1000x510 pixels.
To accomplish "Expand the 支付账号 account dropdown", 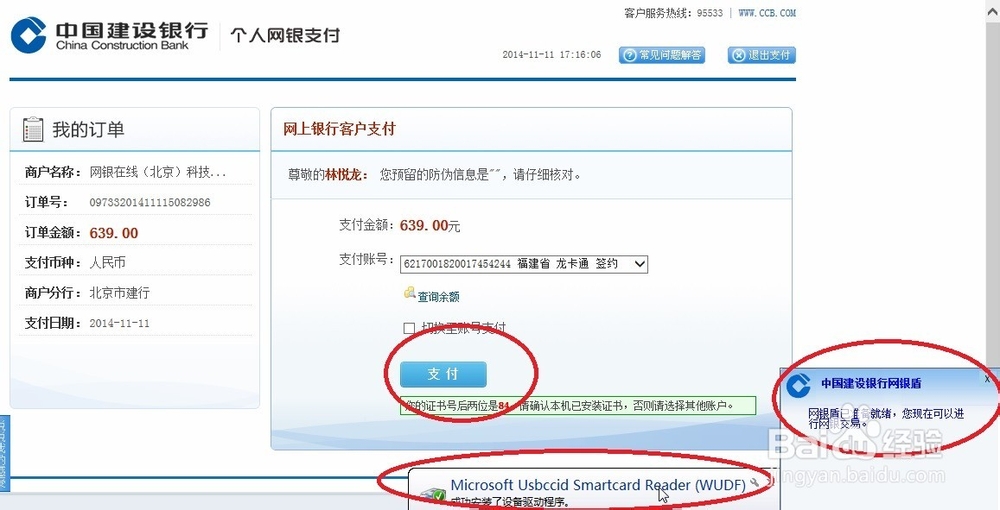I will [x=524, y=264].
